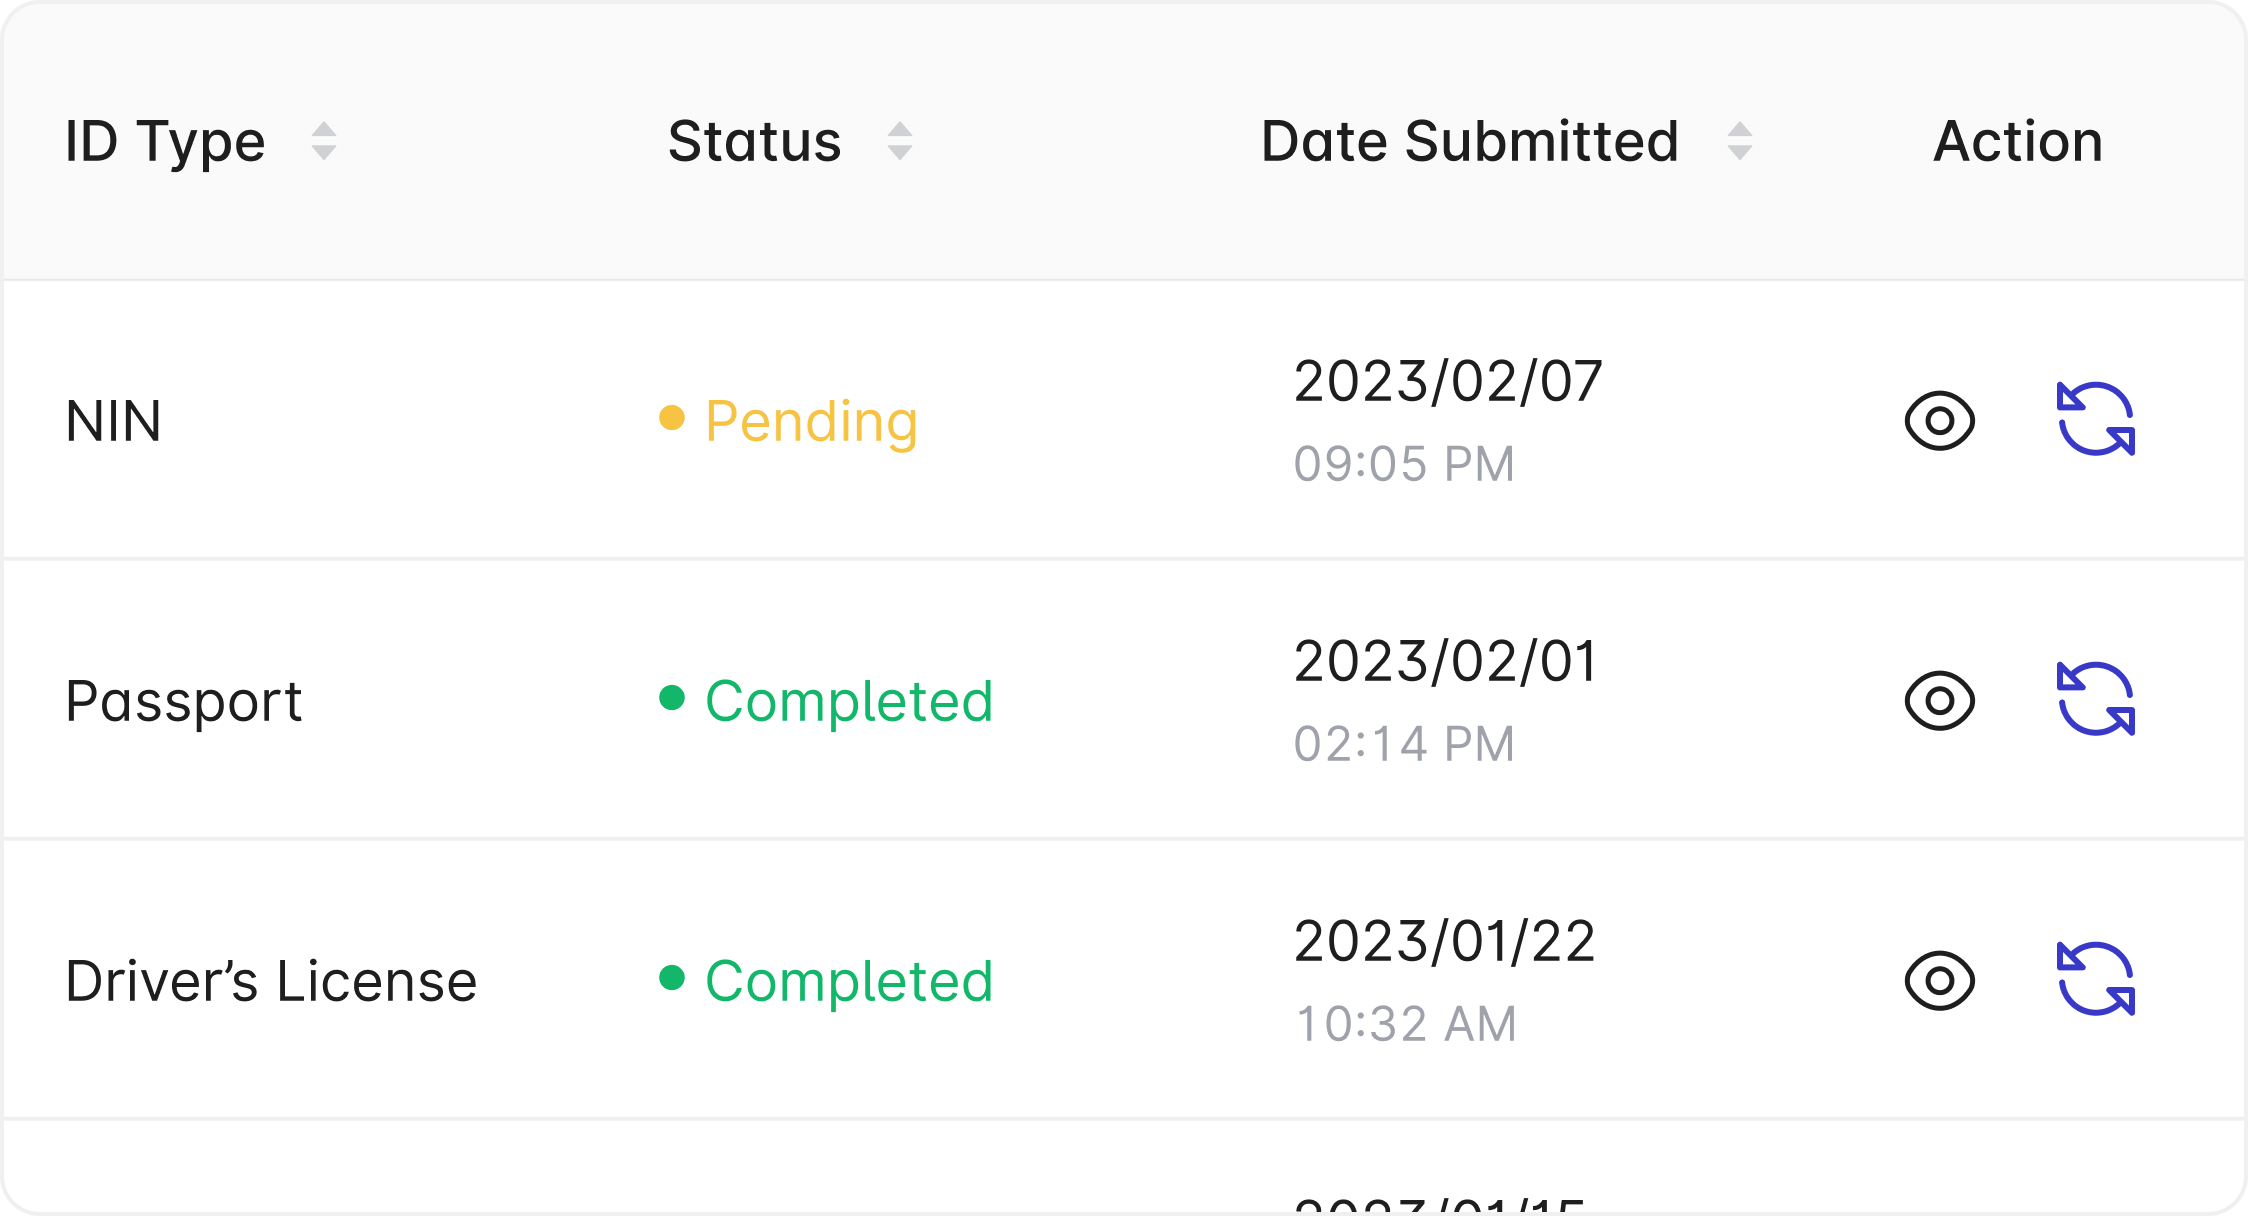
Task: Select the Passport ID type cell
Action: click(183, 701)
